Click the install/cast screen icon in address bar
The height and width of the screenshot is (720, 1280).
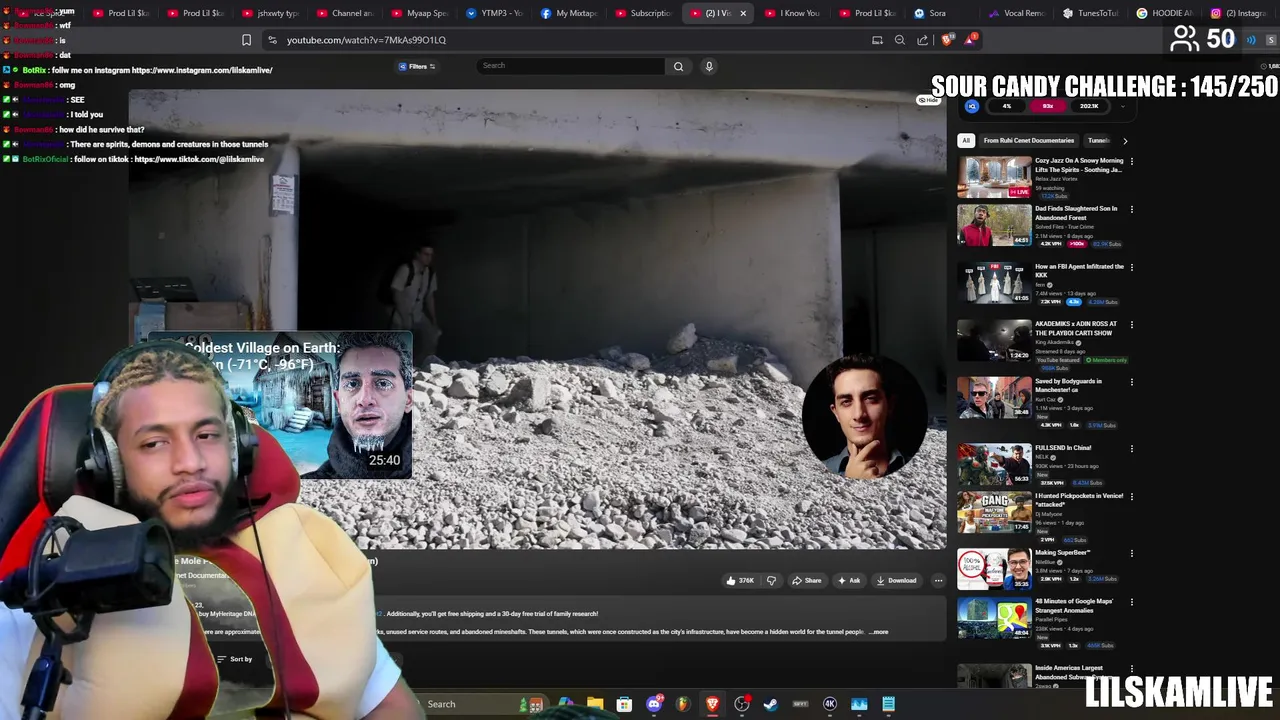pyautogui.click(x=877, y=40)
